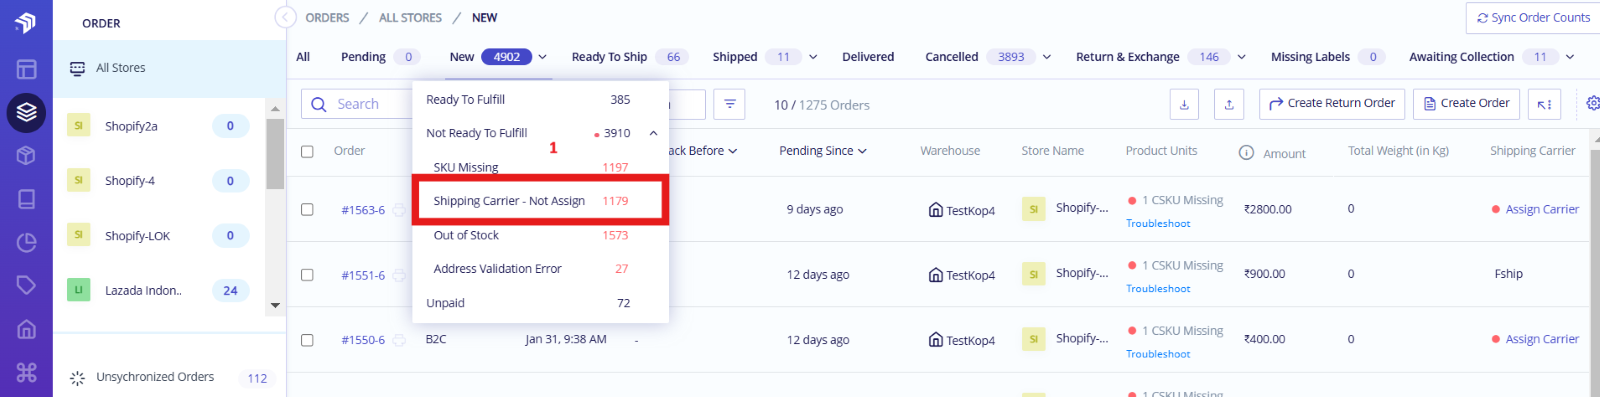
Task: Click the filter icon beside search
Action: coord(729,104)
